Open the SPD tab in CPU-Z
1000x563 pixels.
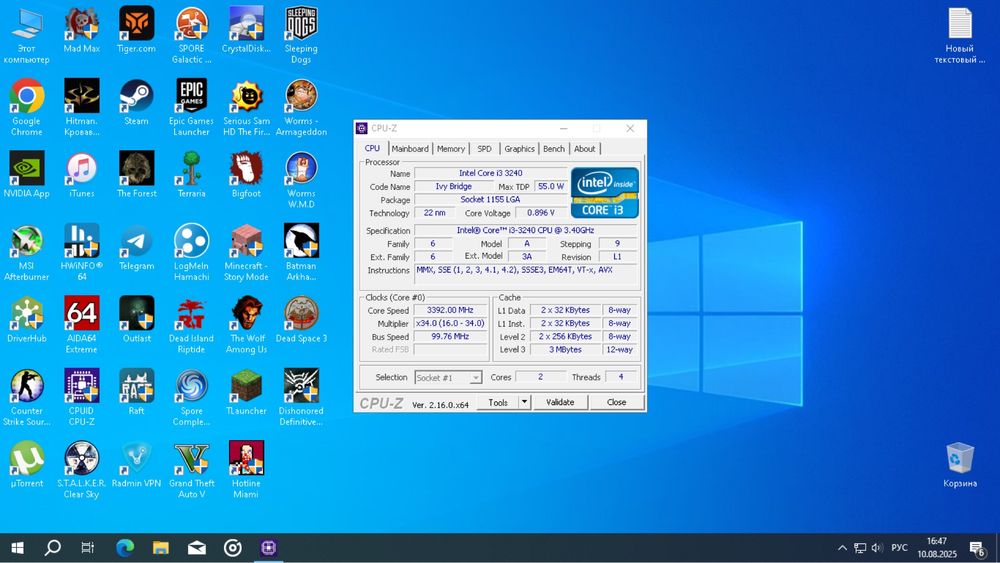tap(485, 149)
